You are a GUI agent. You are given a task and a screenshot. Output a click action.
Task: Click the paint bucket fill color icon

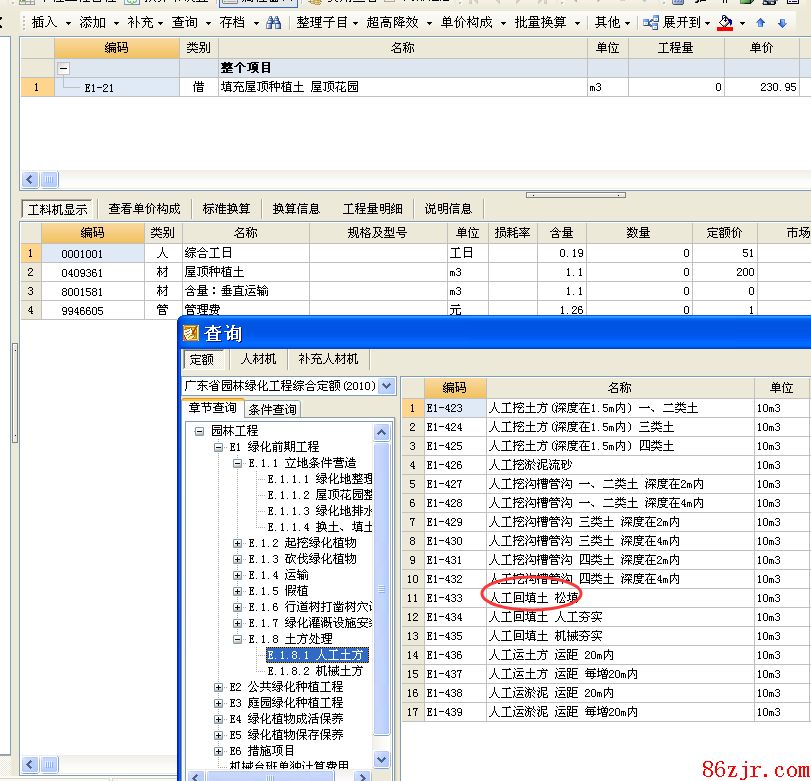pyautogui.click(x=726, y=22)
